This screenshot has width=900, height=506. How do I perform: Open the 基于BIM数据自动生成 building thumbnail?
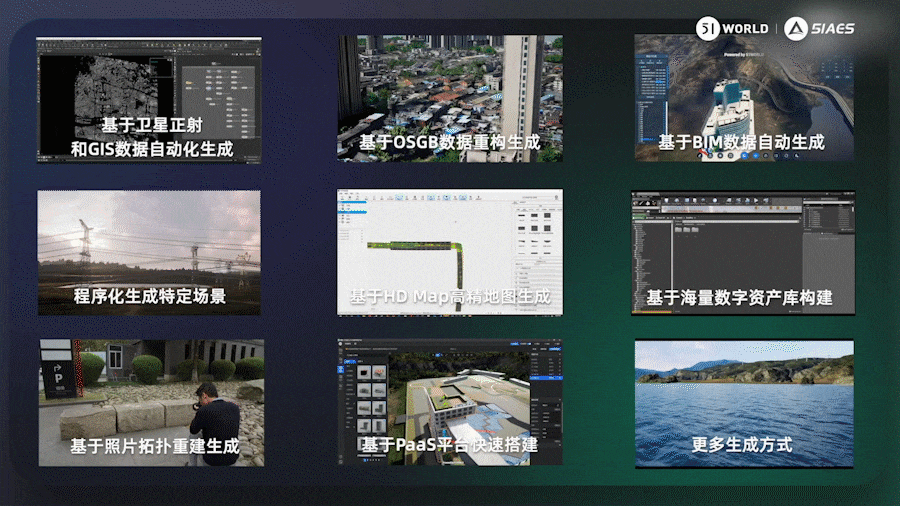coord(744,98)
